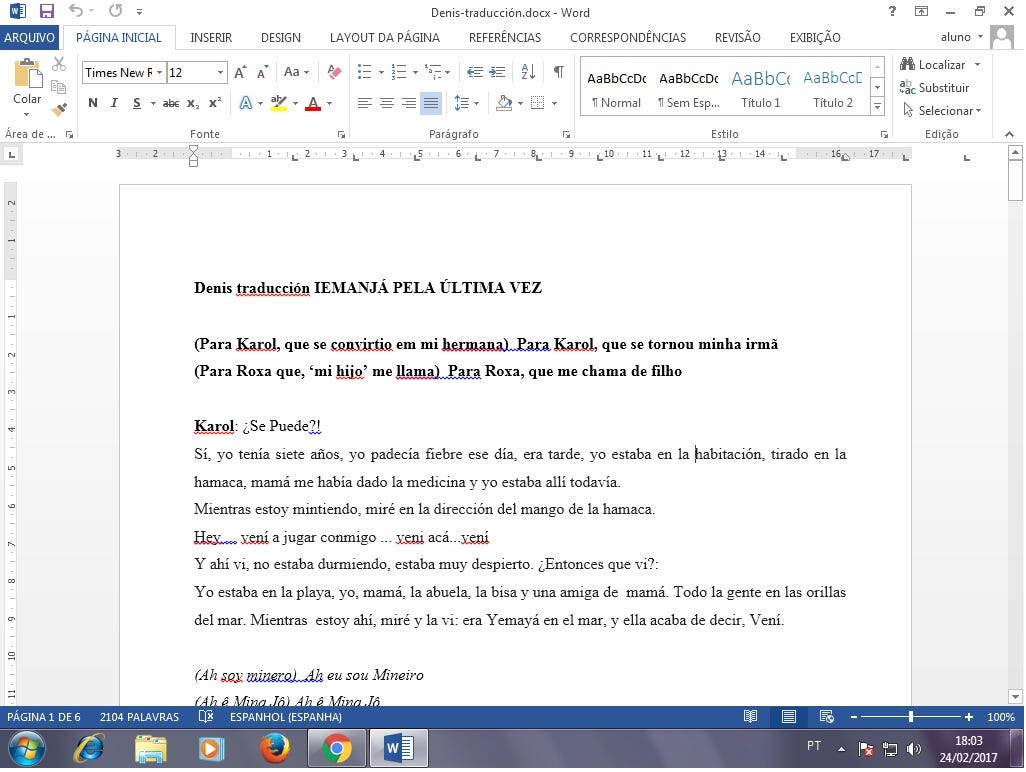Switch to the REFERÊNCIAS tab

[x=505, y=37]
